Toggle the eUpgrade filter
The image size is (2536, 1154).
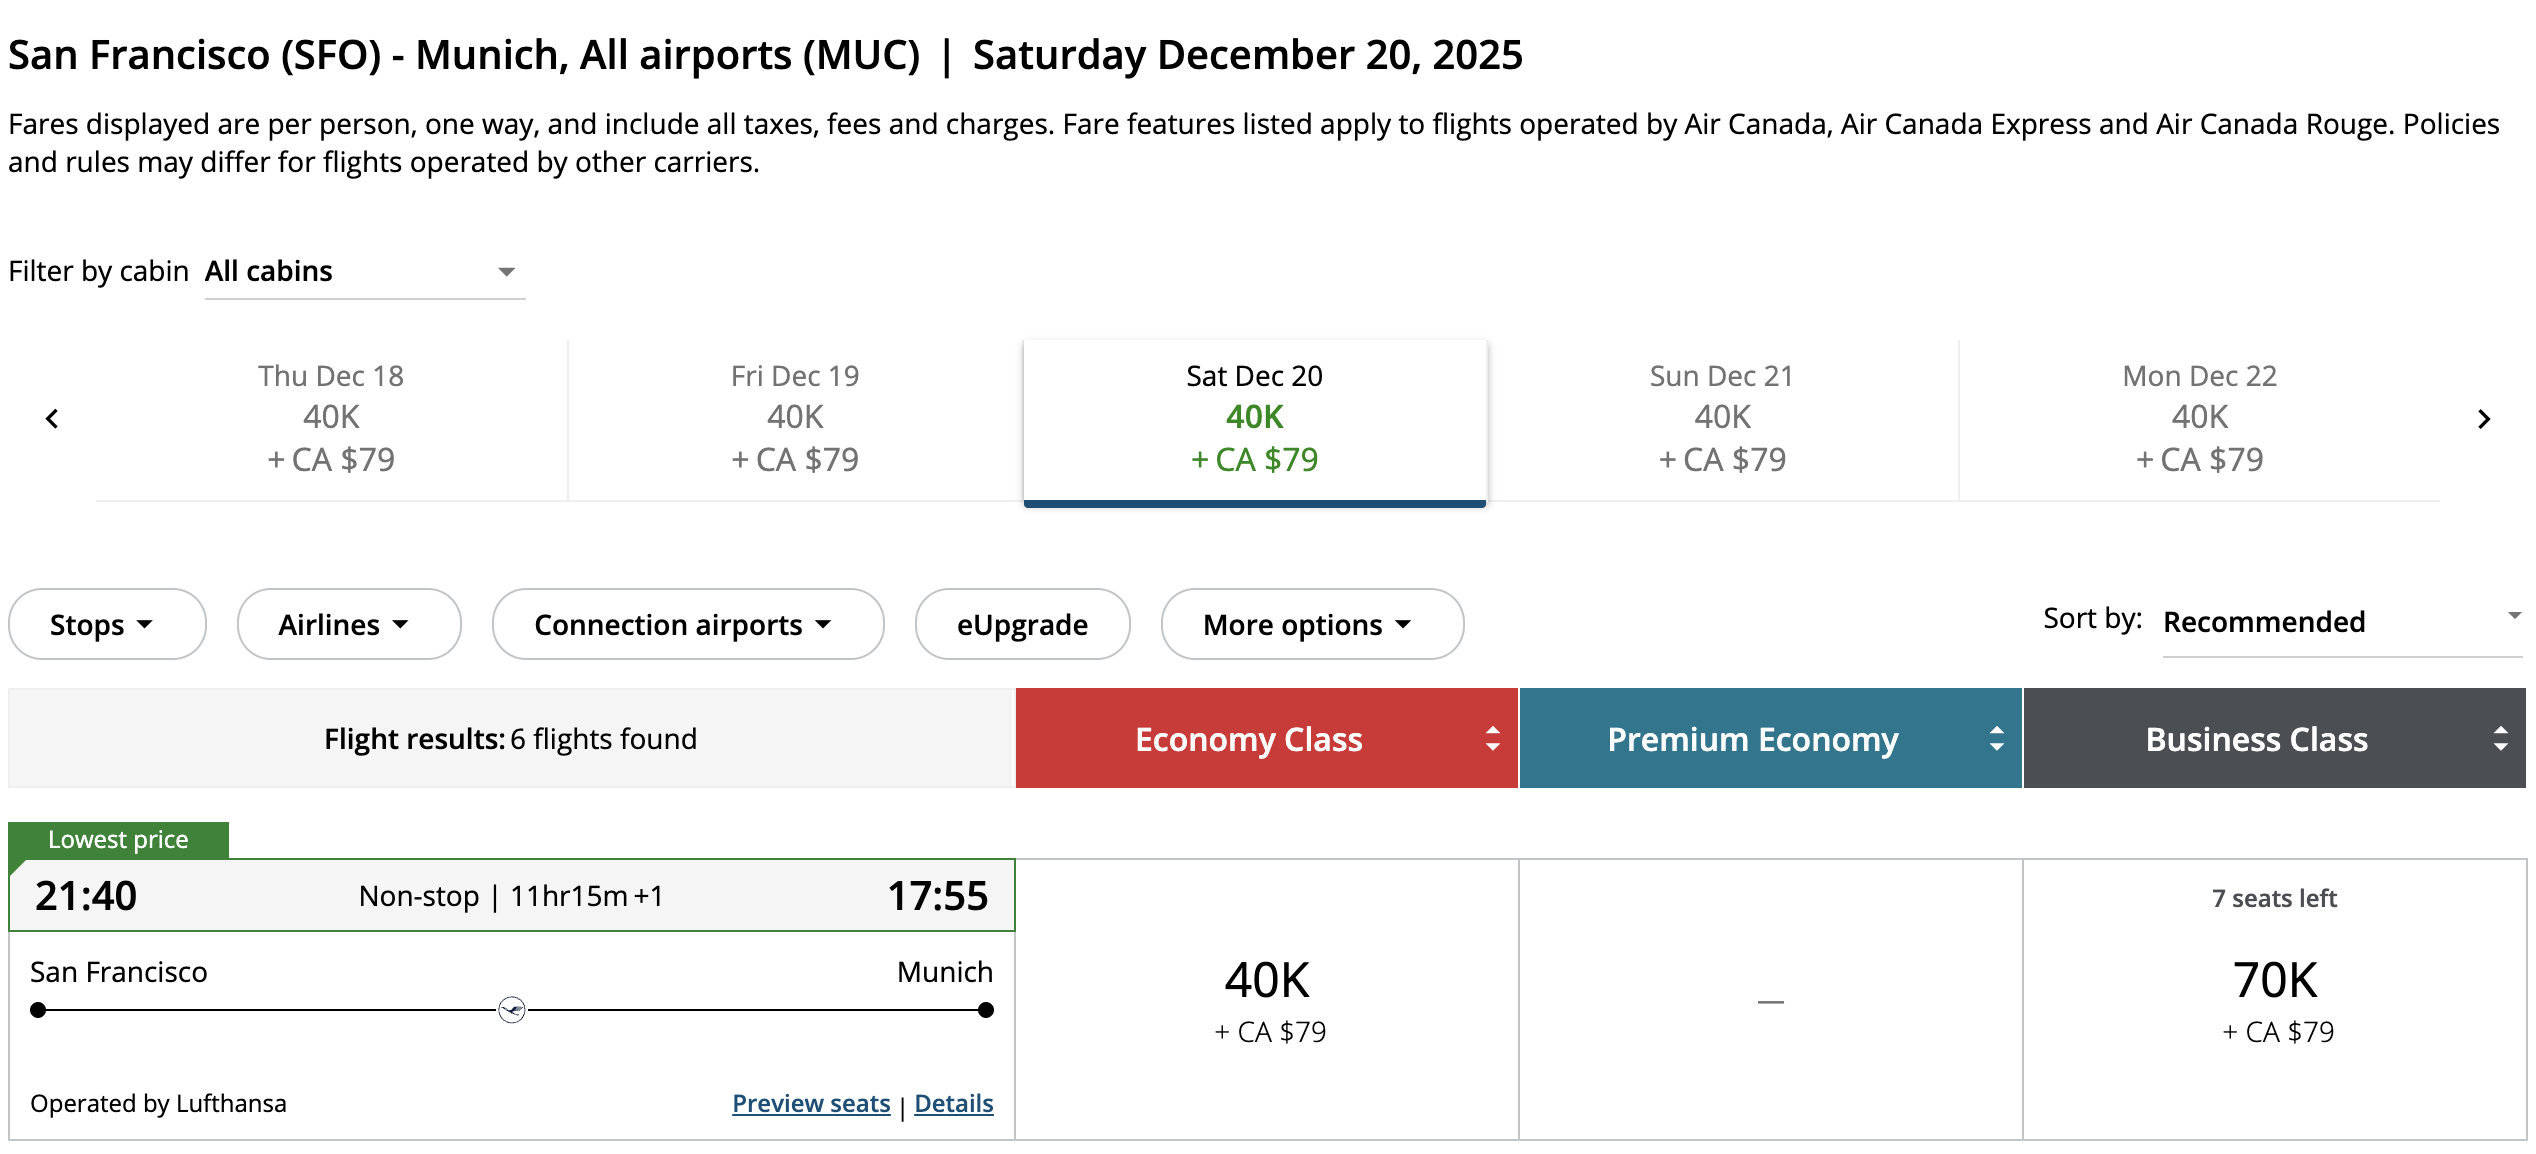[x=1022, y=624]
